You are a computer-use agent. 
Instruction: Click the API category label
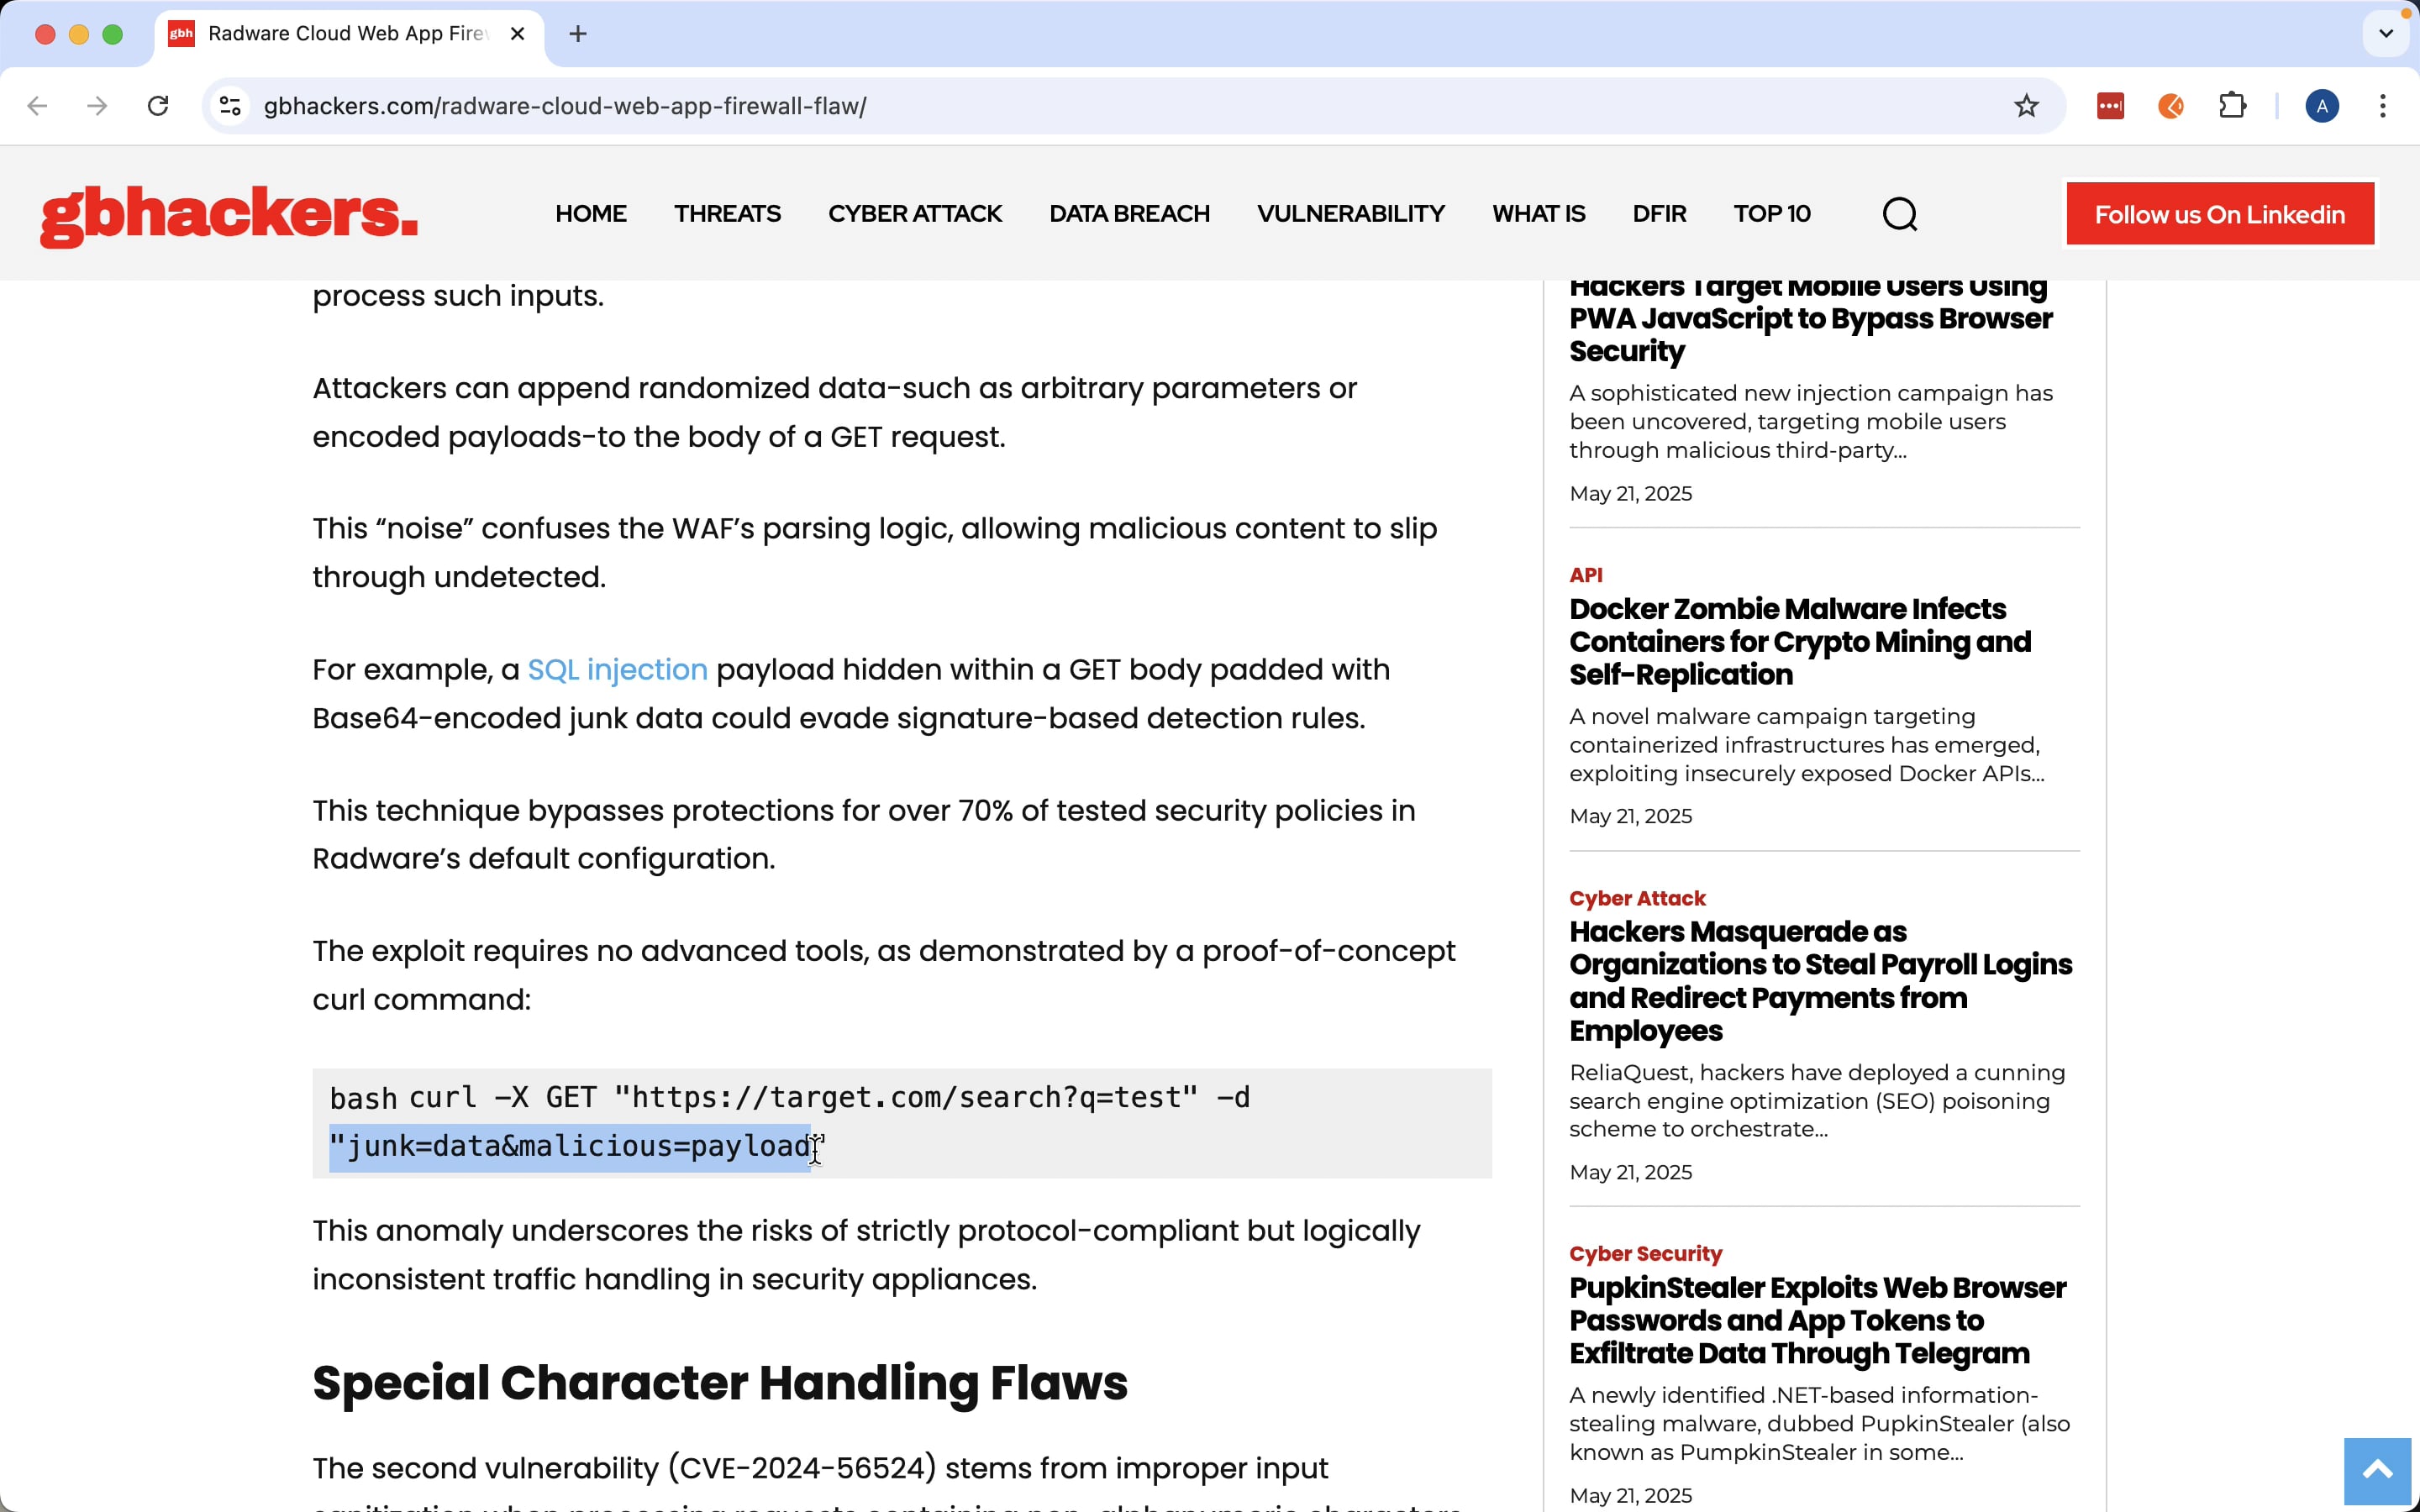click(1586, 575)
